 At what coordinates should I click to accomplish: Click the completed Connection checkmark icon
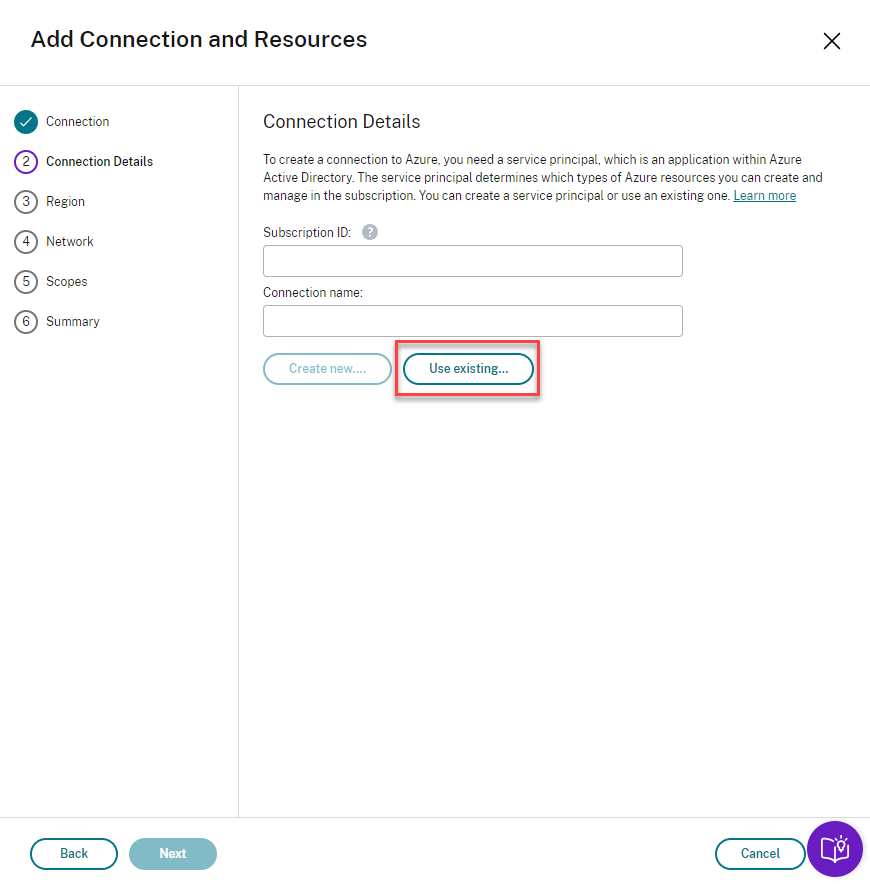click(x=26, y=122)
